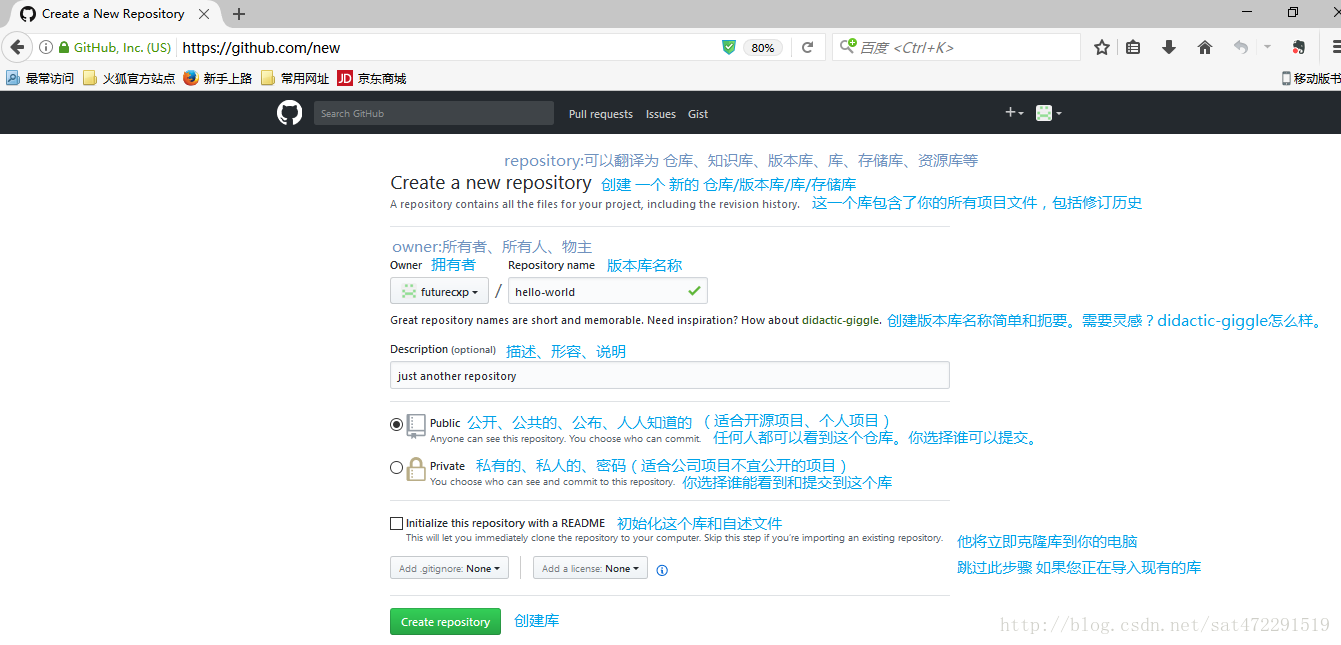
Task: Click the info icon next to license dropdown
Action: click(x=662, y=570)
